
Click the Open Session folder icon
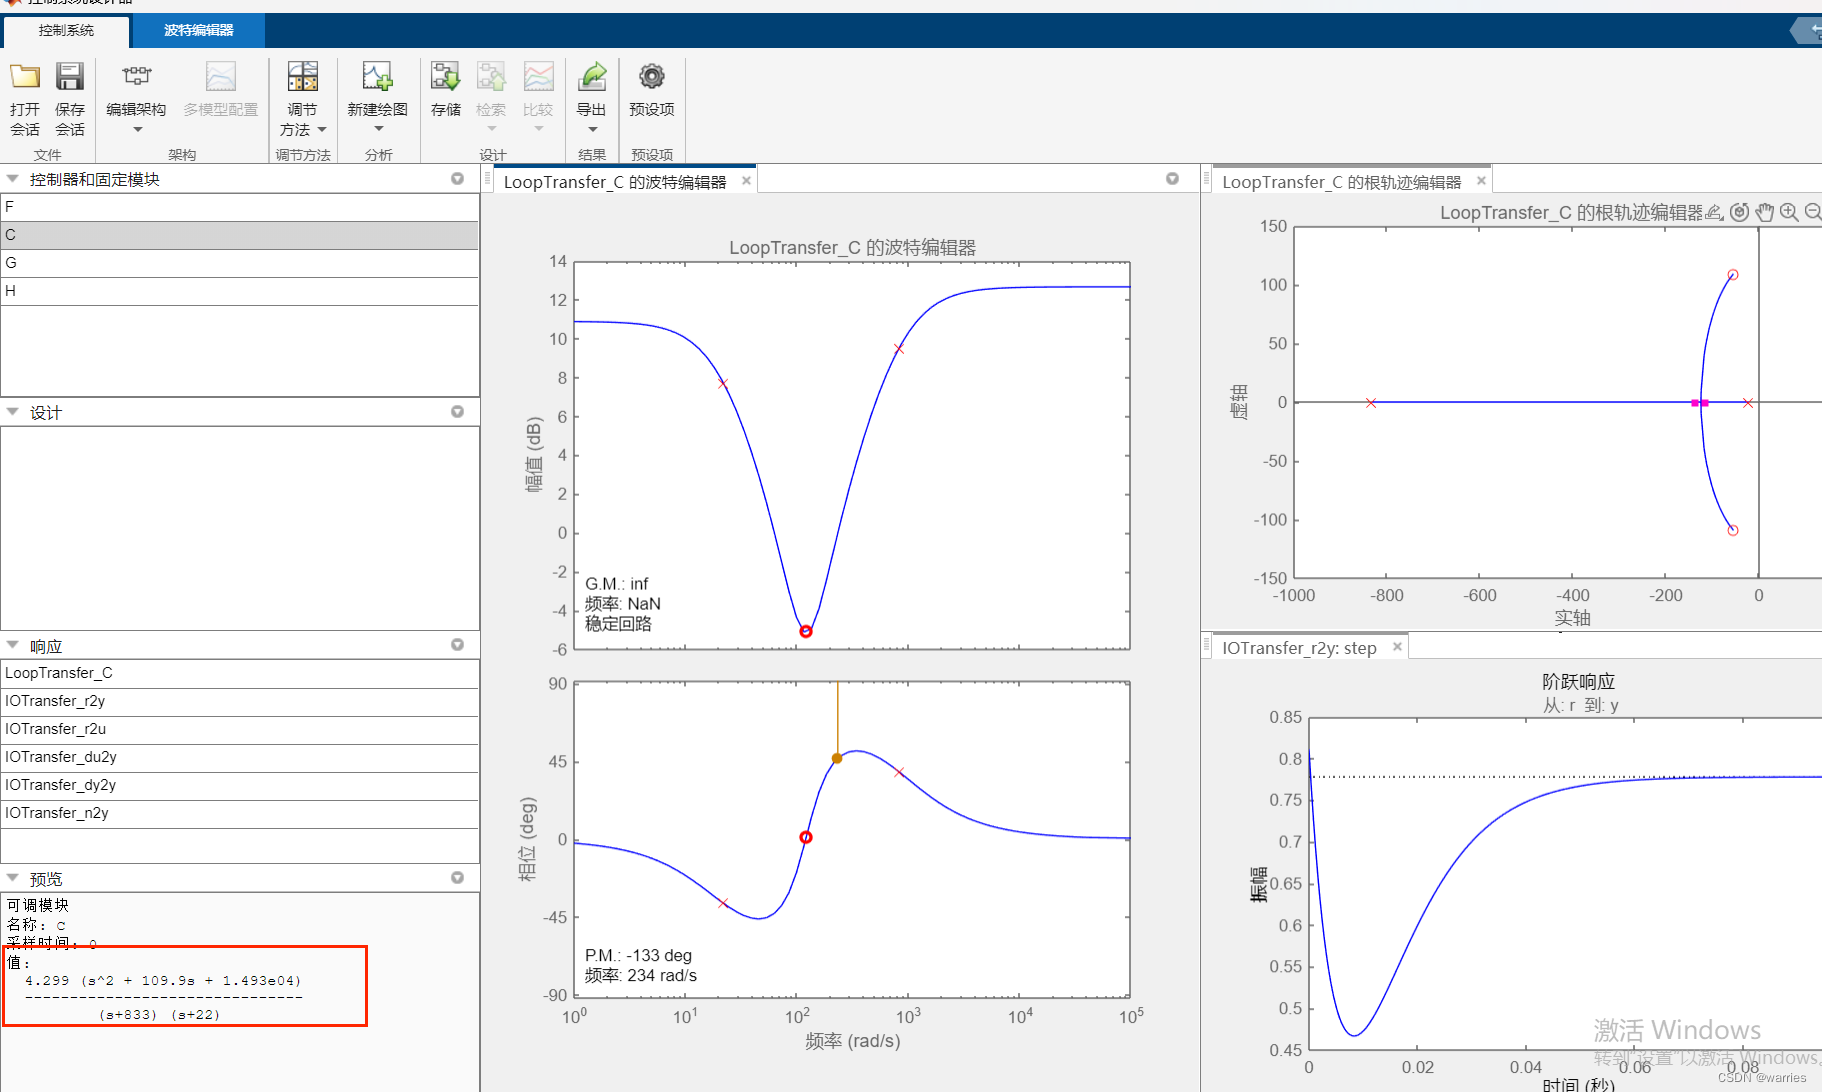click(x=25, y=77)
